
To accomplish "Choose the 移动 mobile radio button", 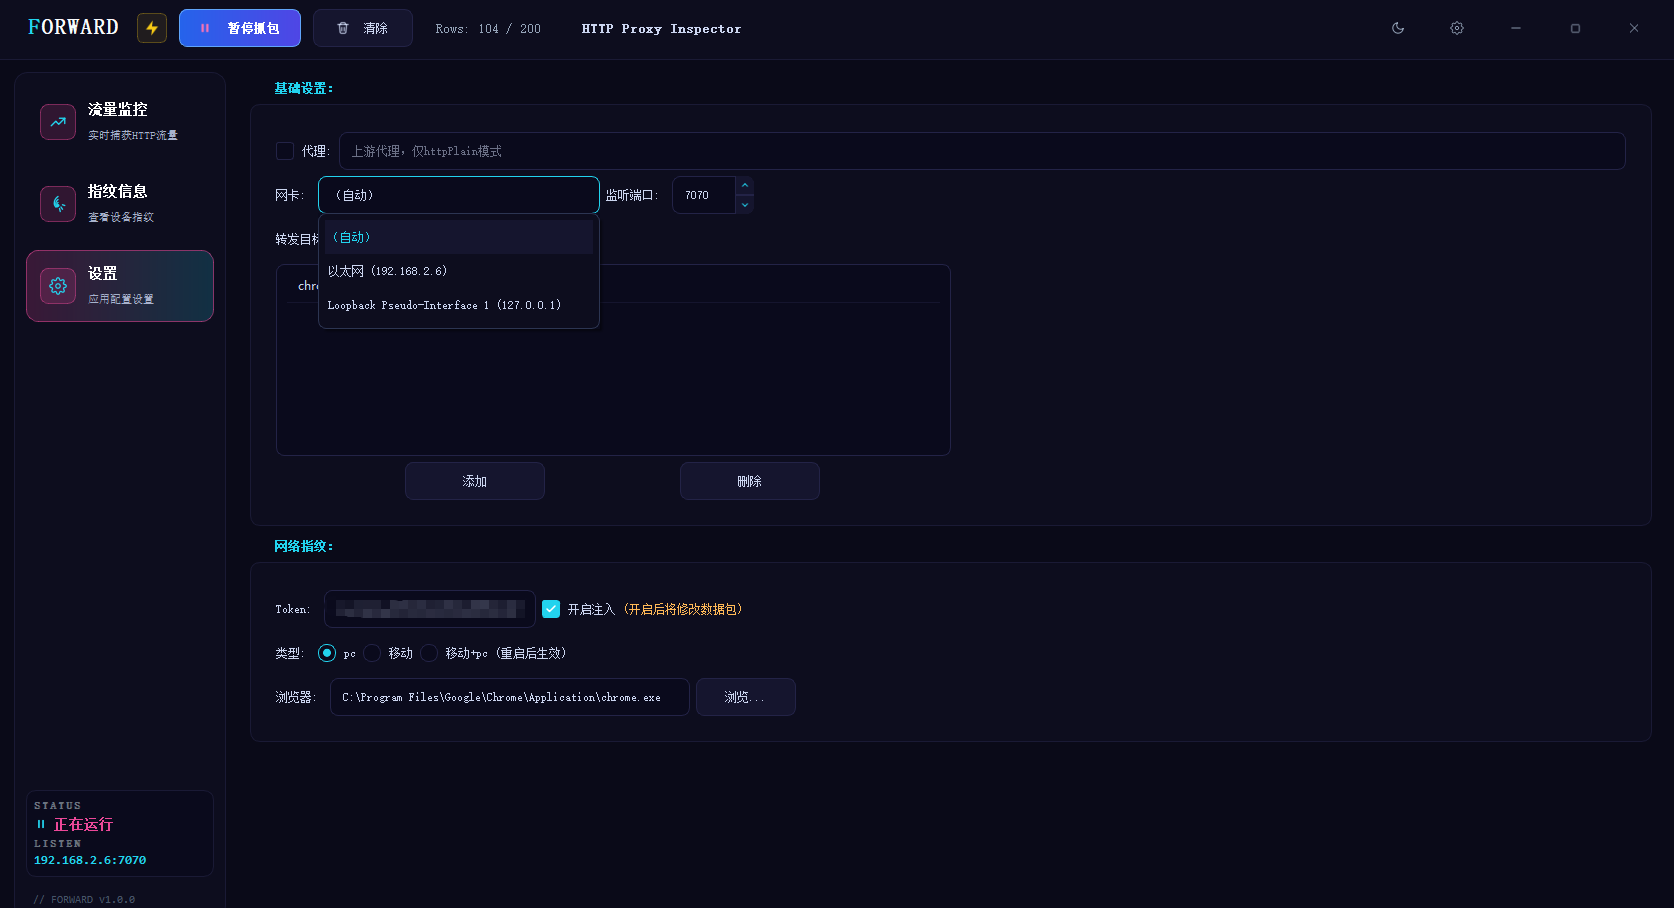I will 372,653.
